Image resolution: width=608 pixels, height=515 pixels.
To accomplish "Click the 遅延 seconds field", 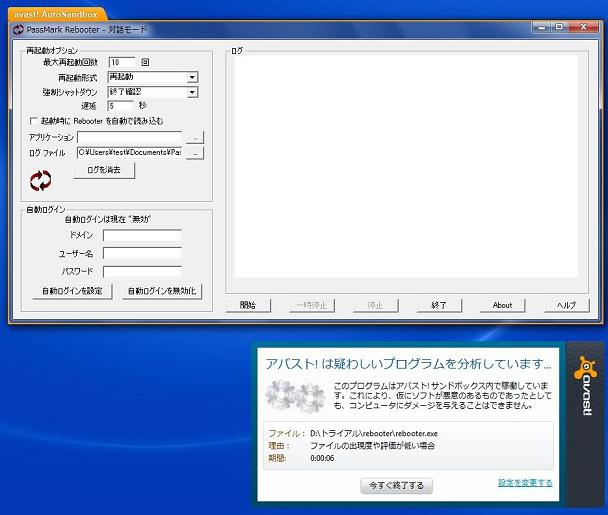I will [x=121, y=106].
